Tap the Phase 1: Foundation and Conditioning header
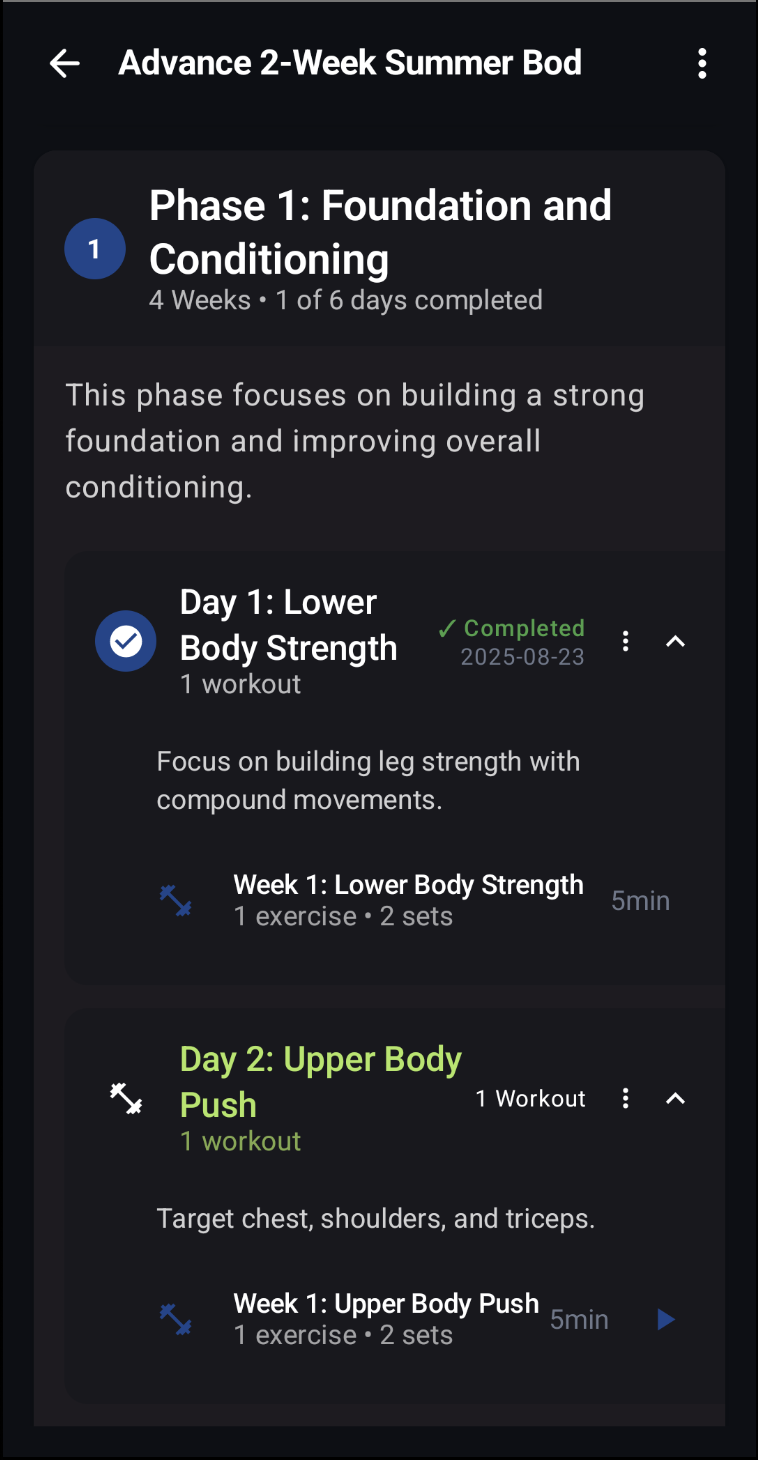Image resolution: width=758 pixels, height=1460 pixels. 380,232
